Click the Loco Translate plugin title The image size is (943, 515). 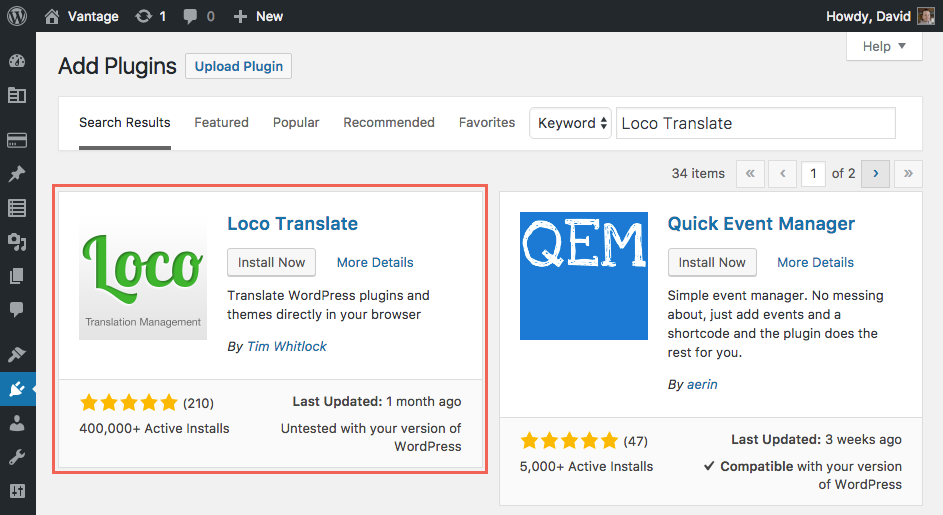click(x=292, y=224)
